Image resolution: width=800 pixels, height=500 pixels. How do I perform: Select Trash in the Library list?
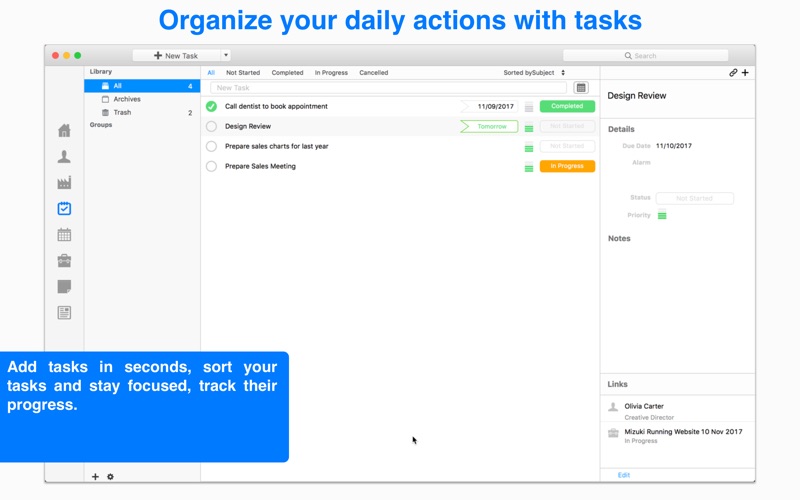[x=142, y=112]
